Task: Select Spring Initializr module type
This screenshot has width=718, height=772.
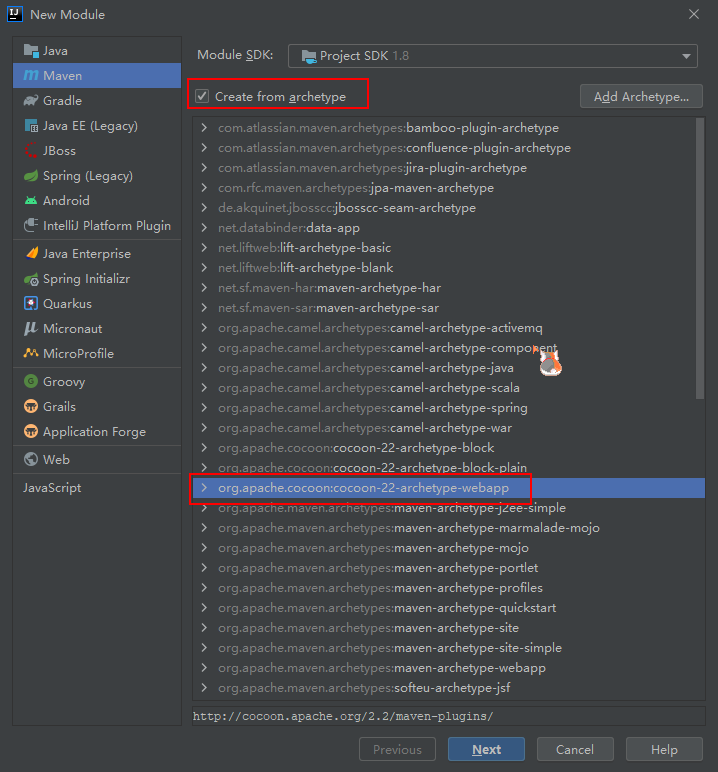Action: [97, 279]
